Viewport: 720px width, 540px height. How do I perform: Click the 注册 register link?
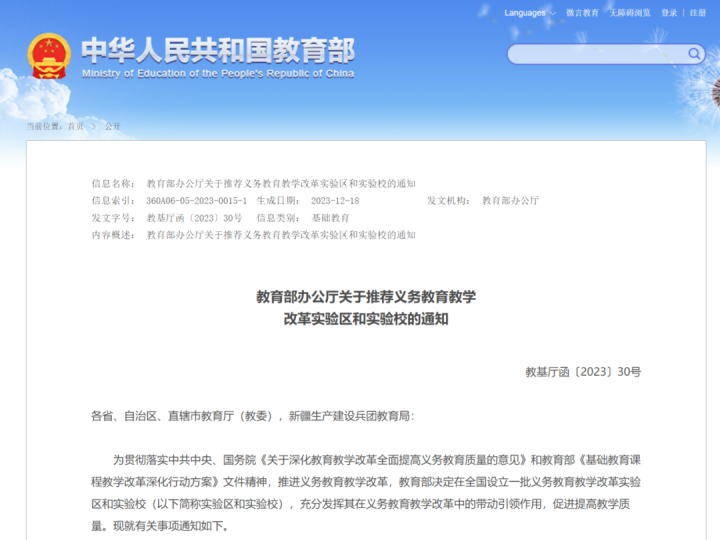point(698,13)
